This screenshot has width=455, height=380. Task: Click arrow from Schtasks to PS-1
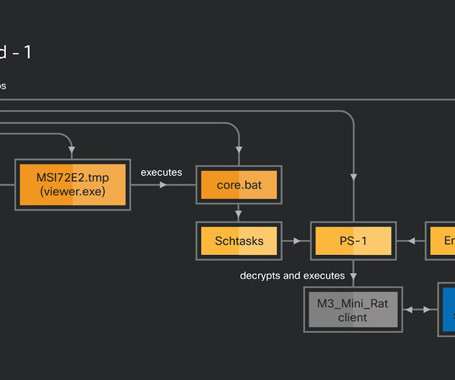click(297, 241)
